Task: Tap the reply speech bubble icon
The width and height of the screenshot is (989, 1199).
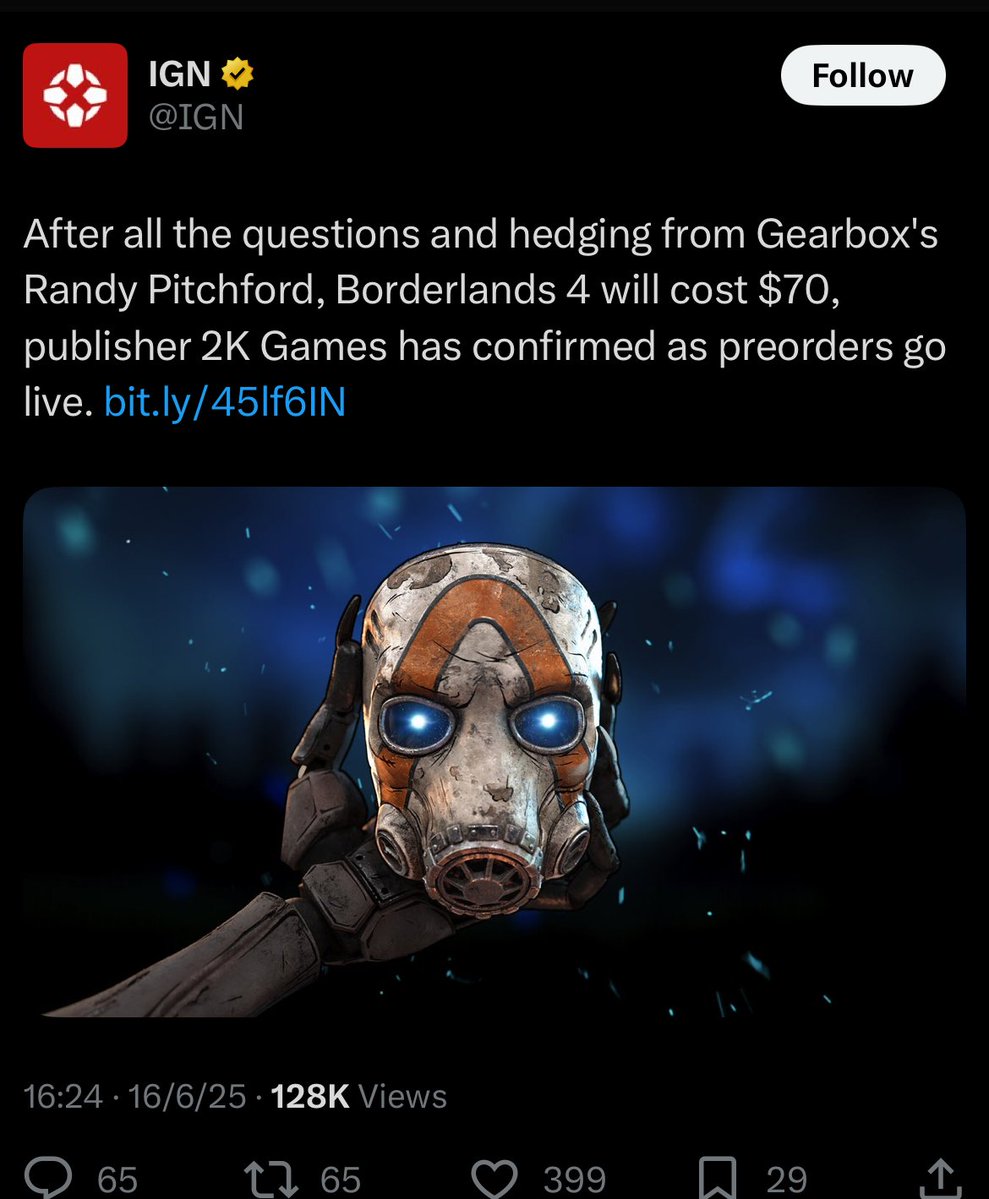Action: (x=49, y=1178)
